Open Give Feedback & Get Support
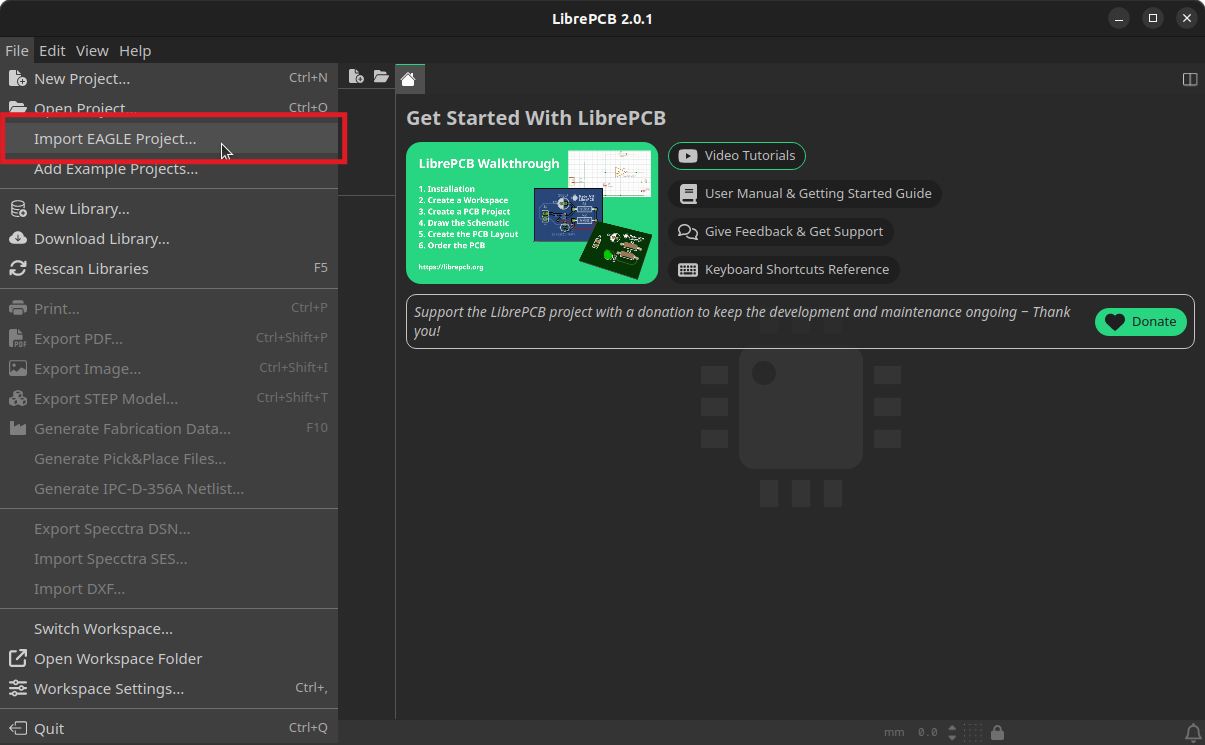The image size is (1205, 745). pyautogui.click(x=781, y=232)
